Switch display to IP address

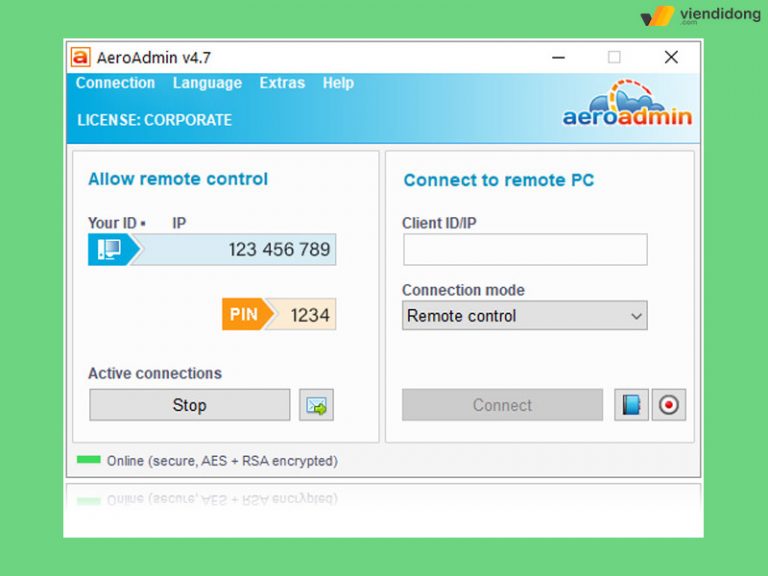[x=179, y=223]
